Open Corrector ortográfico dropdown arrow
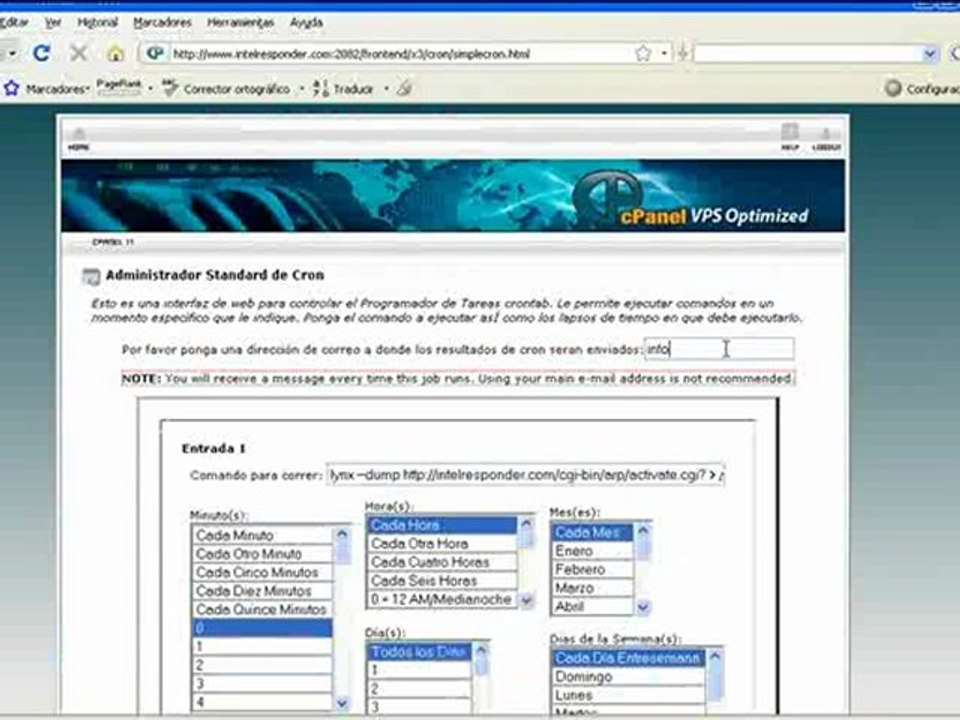 point(302,89)
